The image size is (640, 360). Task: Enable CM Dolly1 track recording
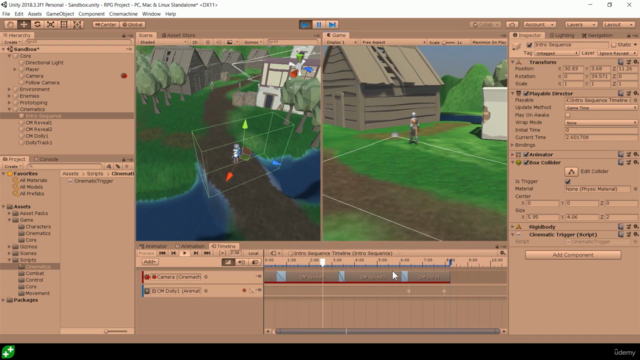[x=244, y=291]
